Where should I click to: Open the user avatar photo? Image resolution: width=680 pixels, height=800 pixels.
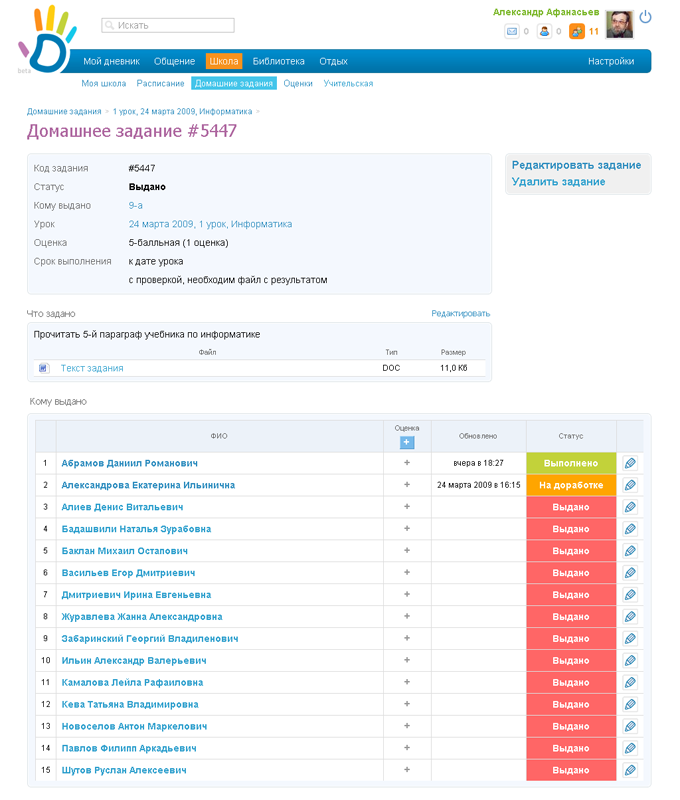pyautogui.click(x=620, y=25)
